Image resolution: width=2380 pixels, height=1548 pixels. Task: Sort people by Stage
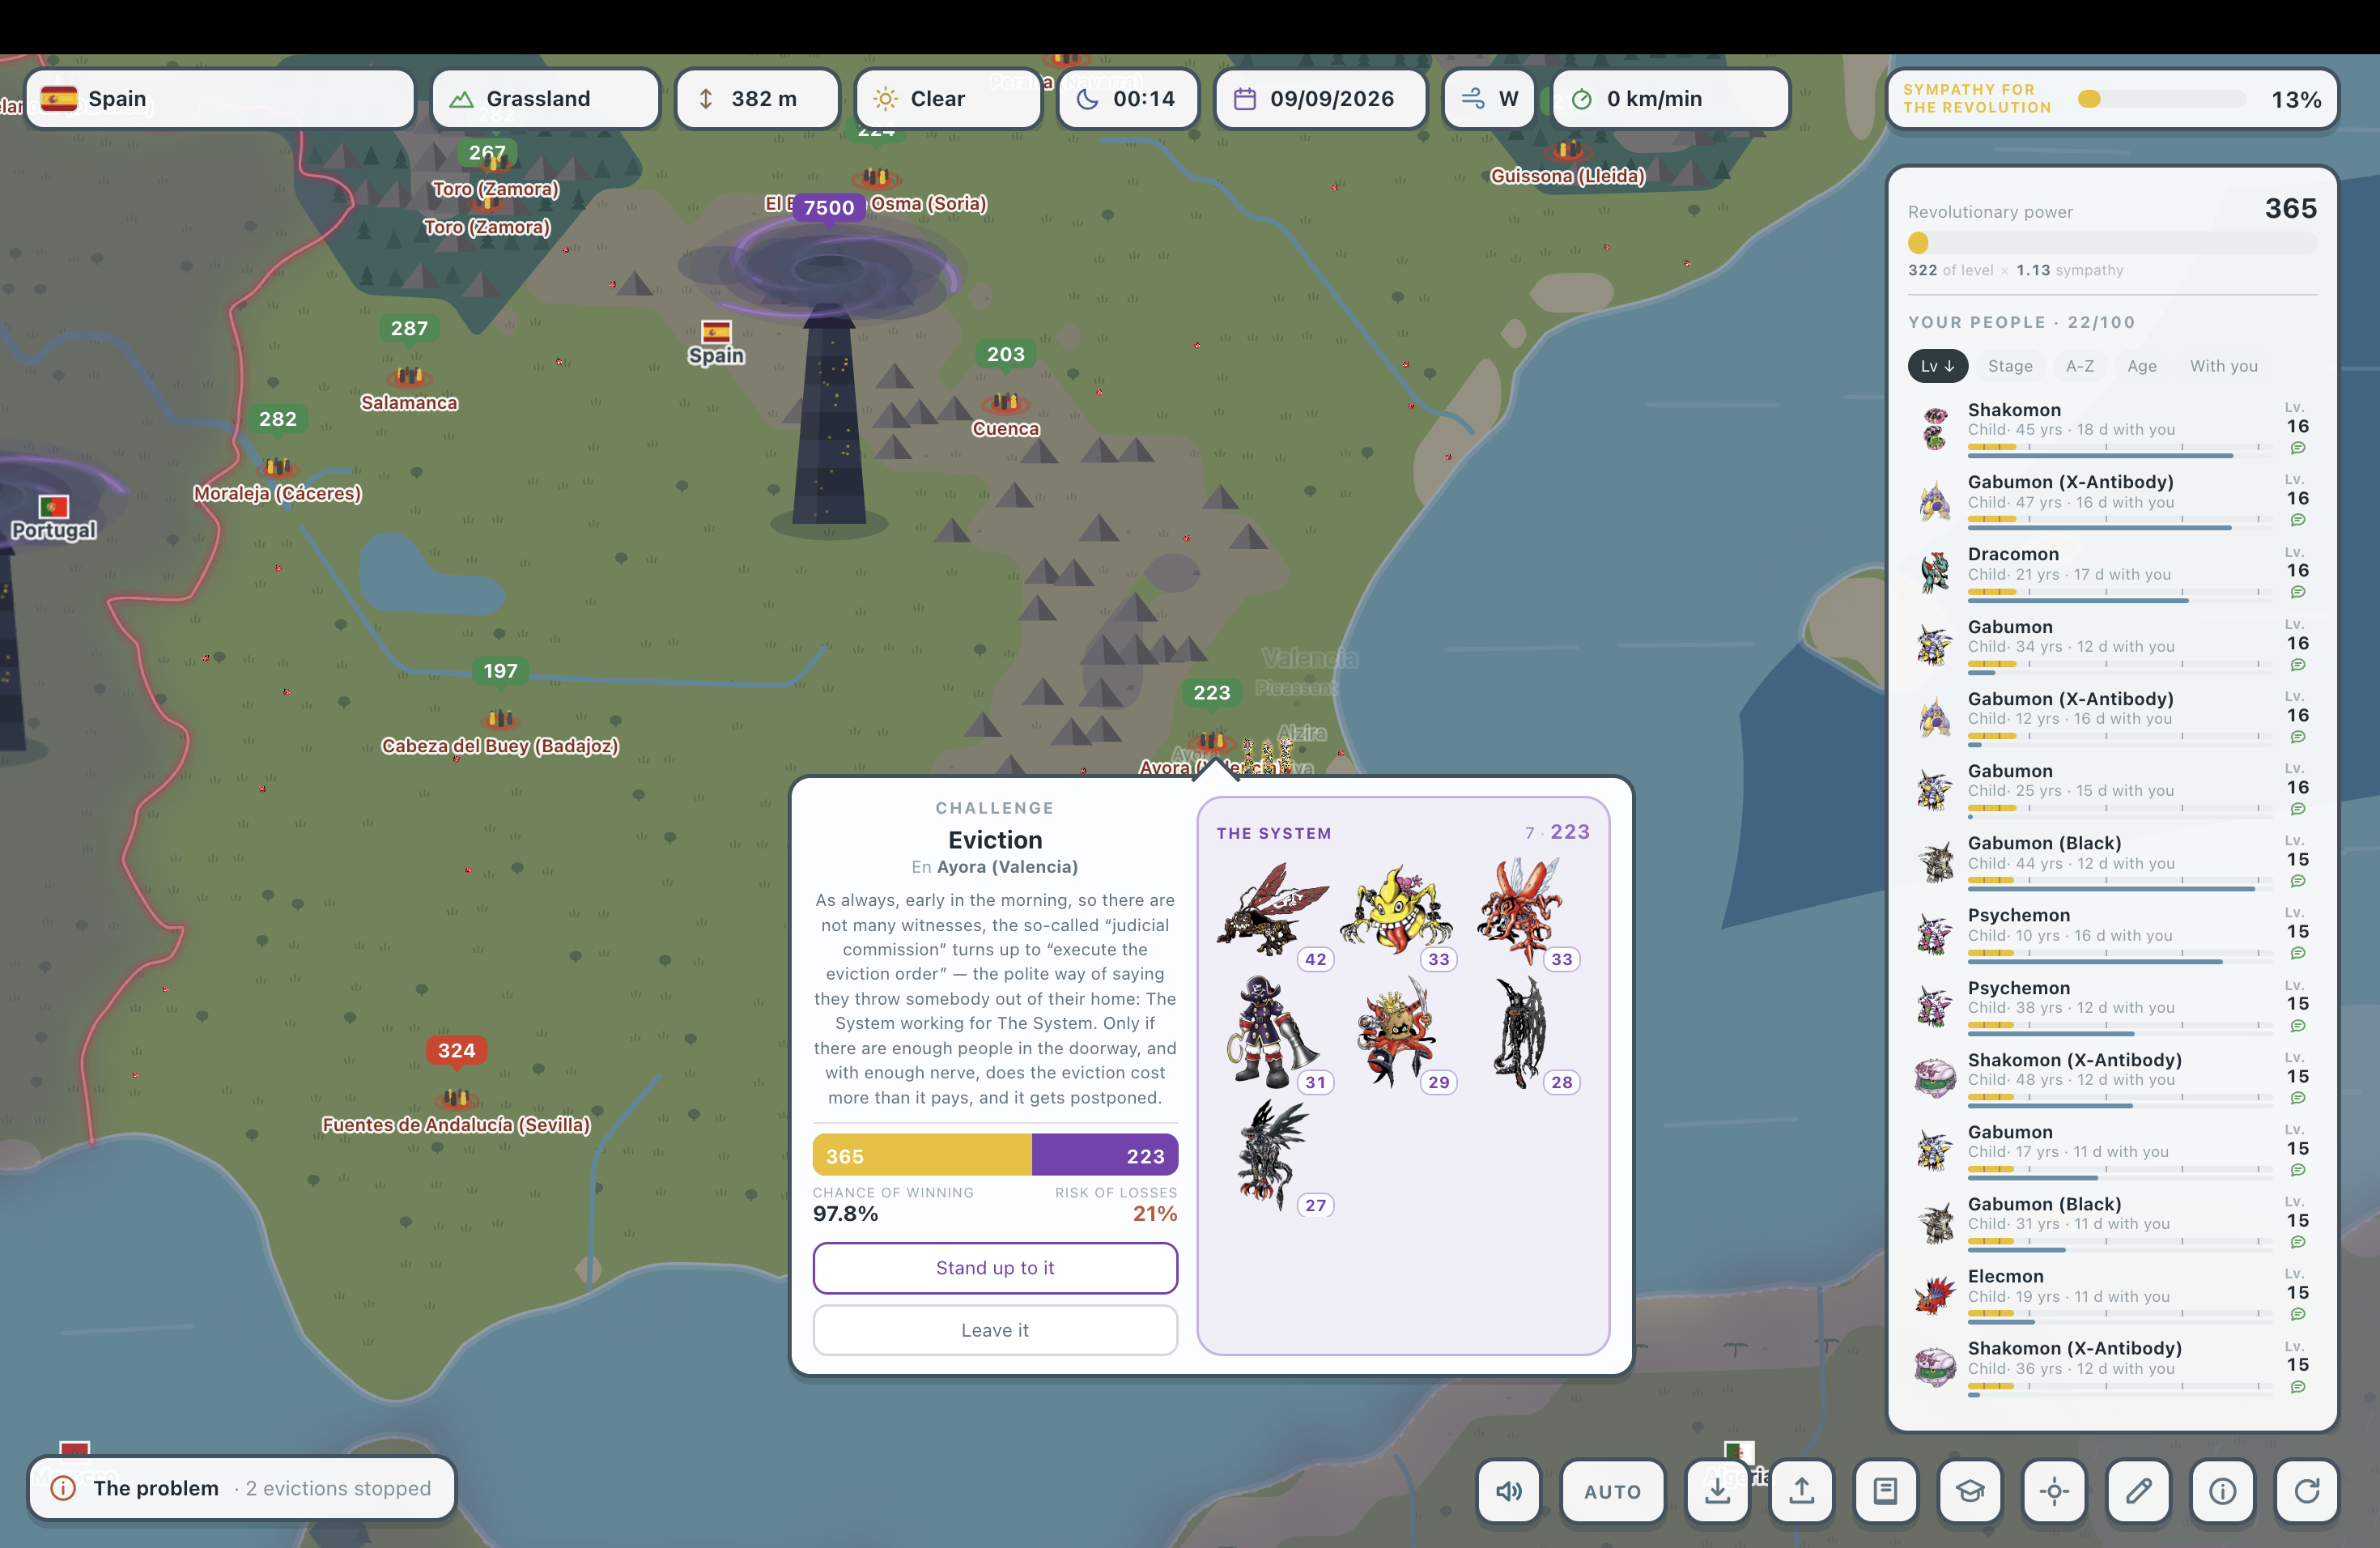tap(2010, 366)
